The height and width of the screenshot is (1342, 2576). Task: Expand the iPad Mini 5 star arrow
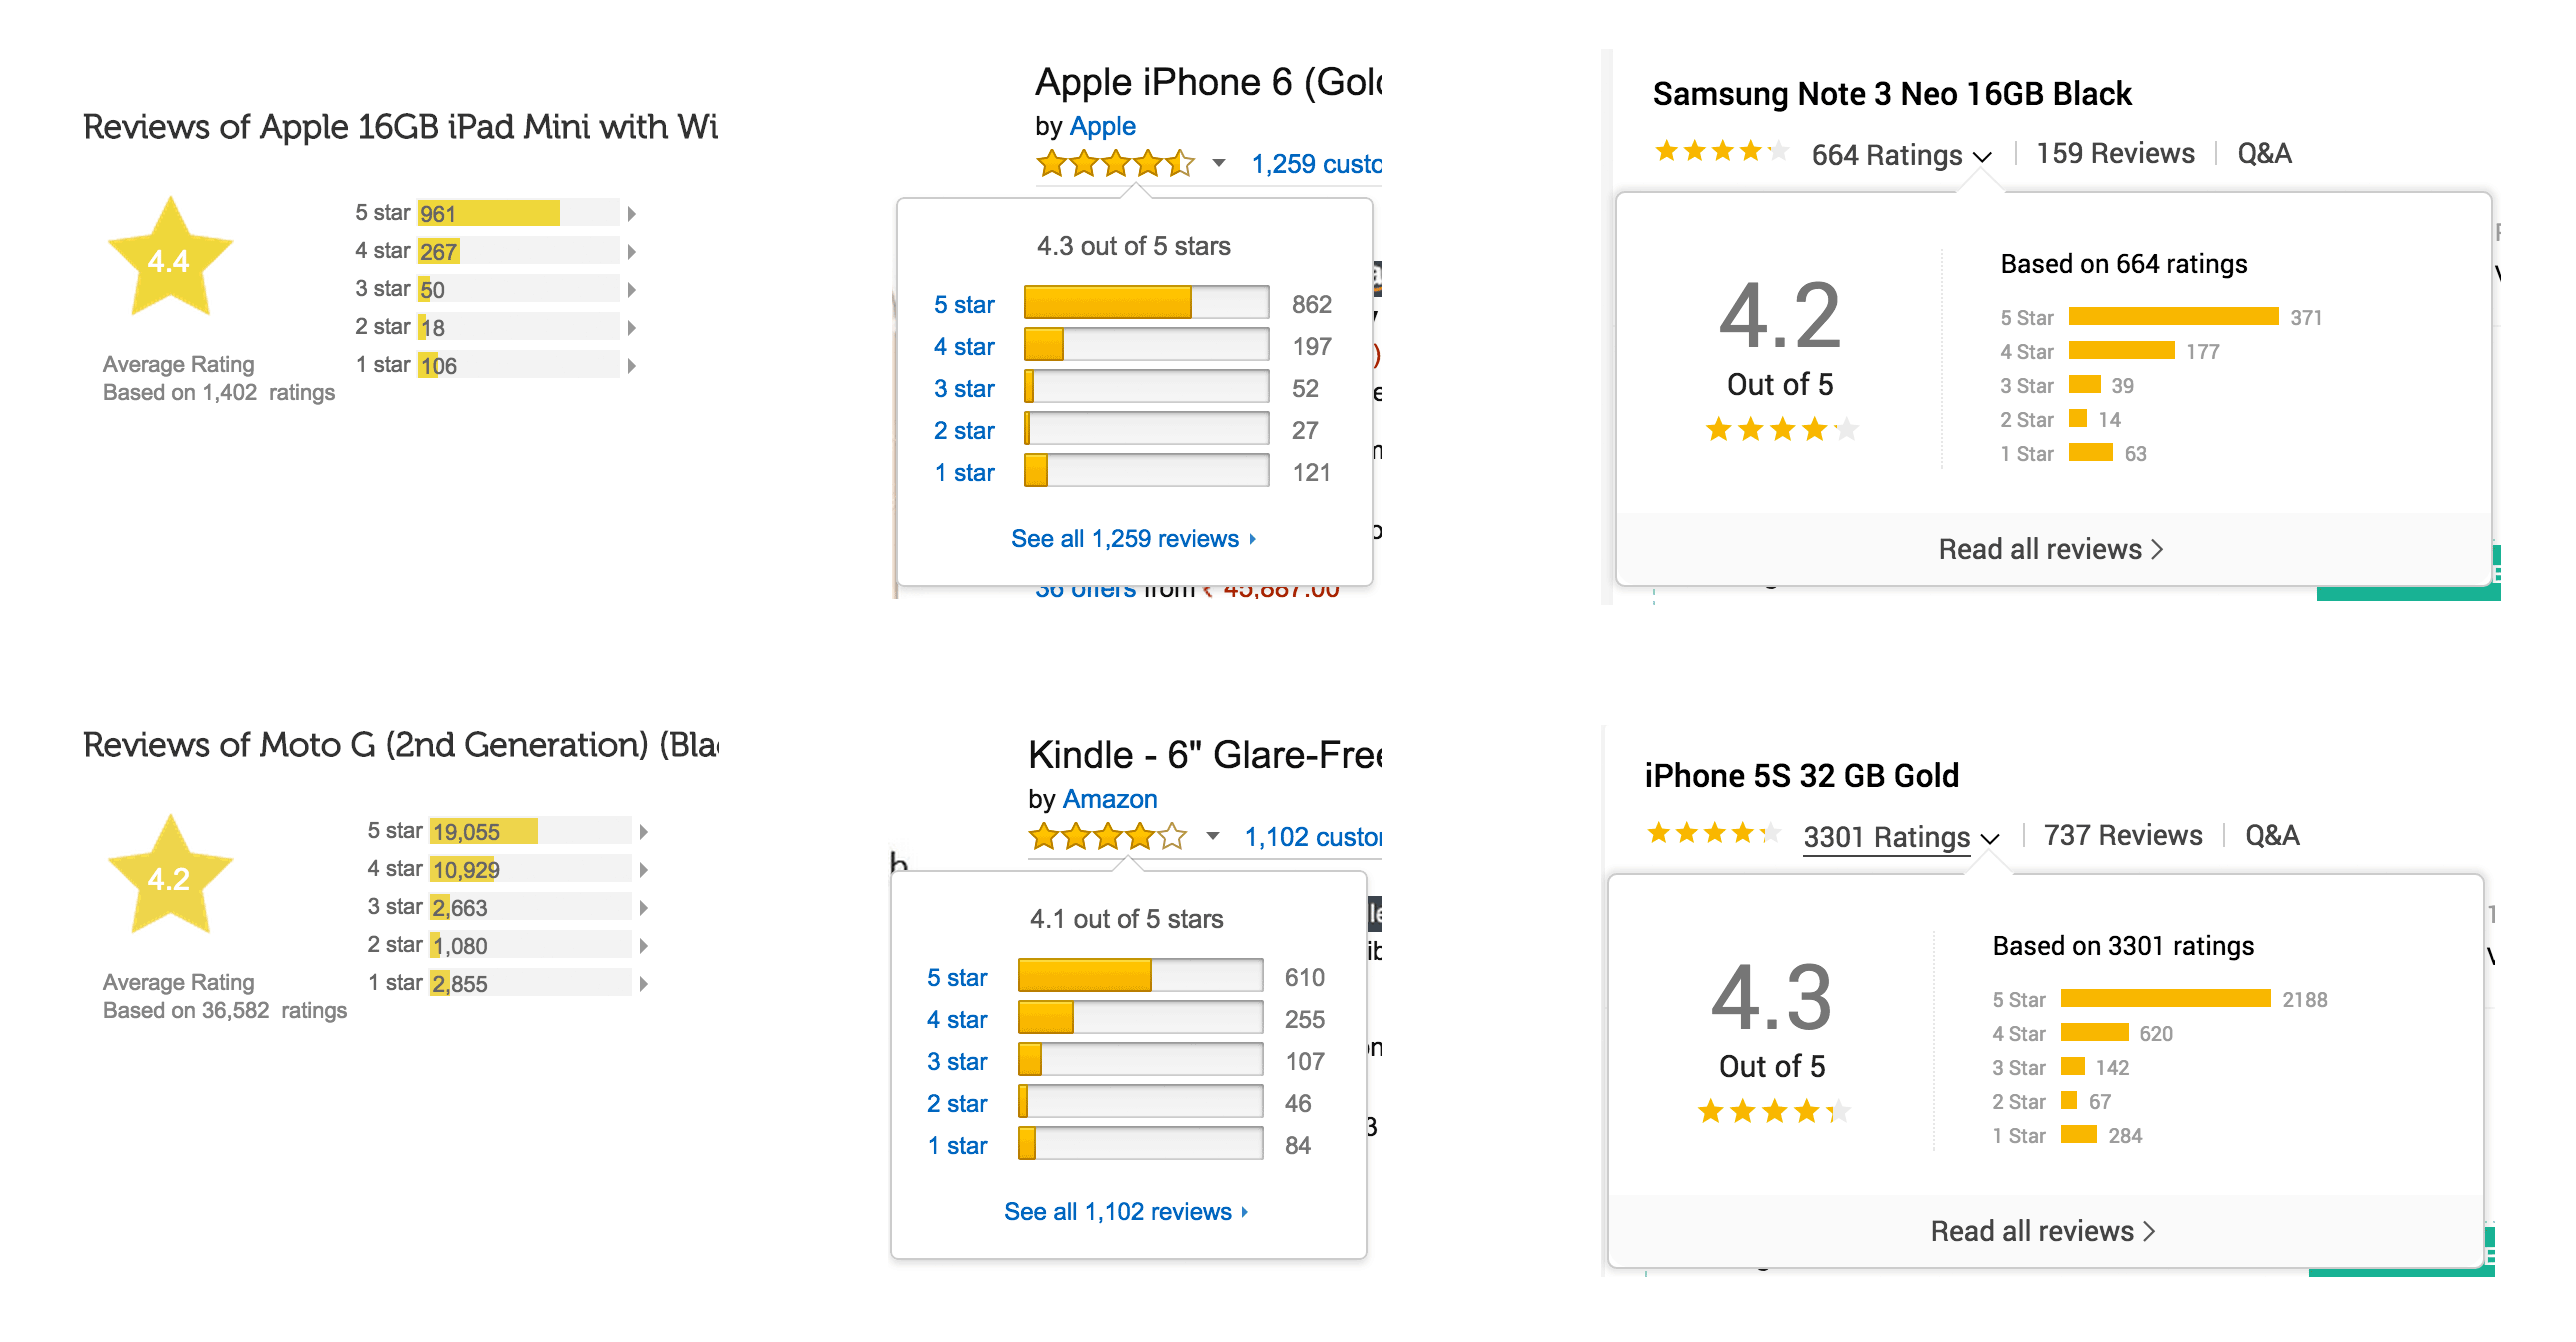tap(632, 213)
